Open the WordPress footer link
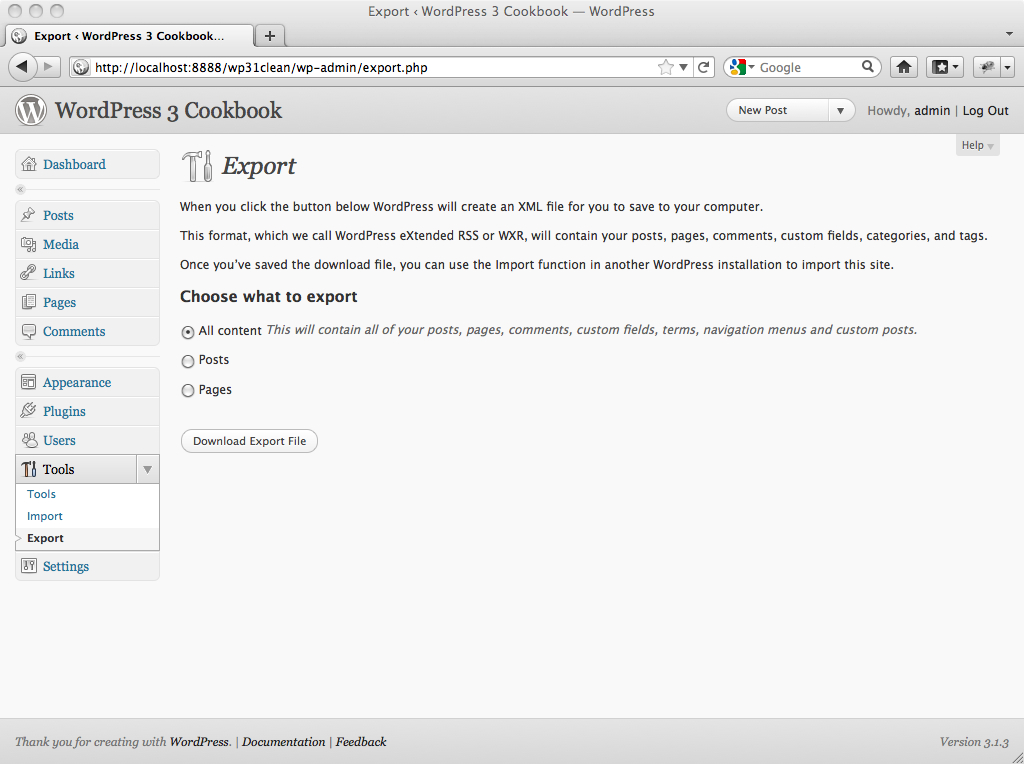Image resolution: width=1024 pixels, height=764 pixels. 199,742
